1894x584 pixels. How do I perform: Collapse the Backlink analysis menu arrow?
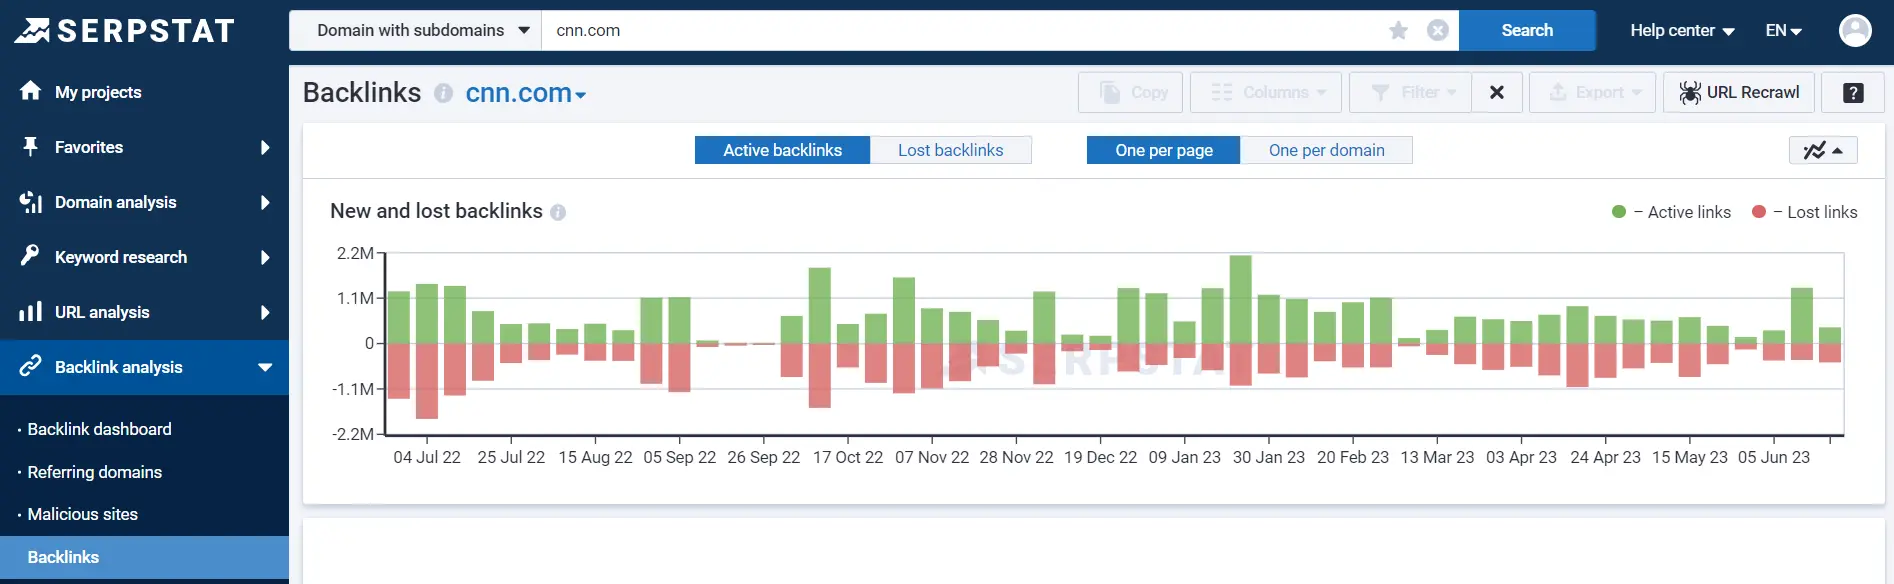[x=265, y=367]
